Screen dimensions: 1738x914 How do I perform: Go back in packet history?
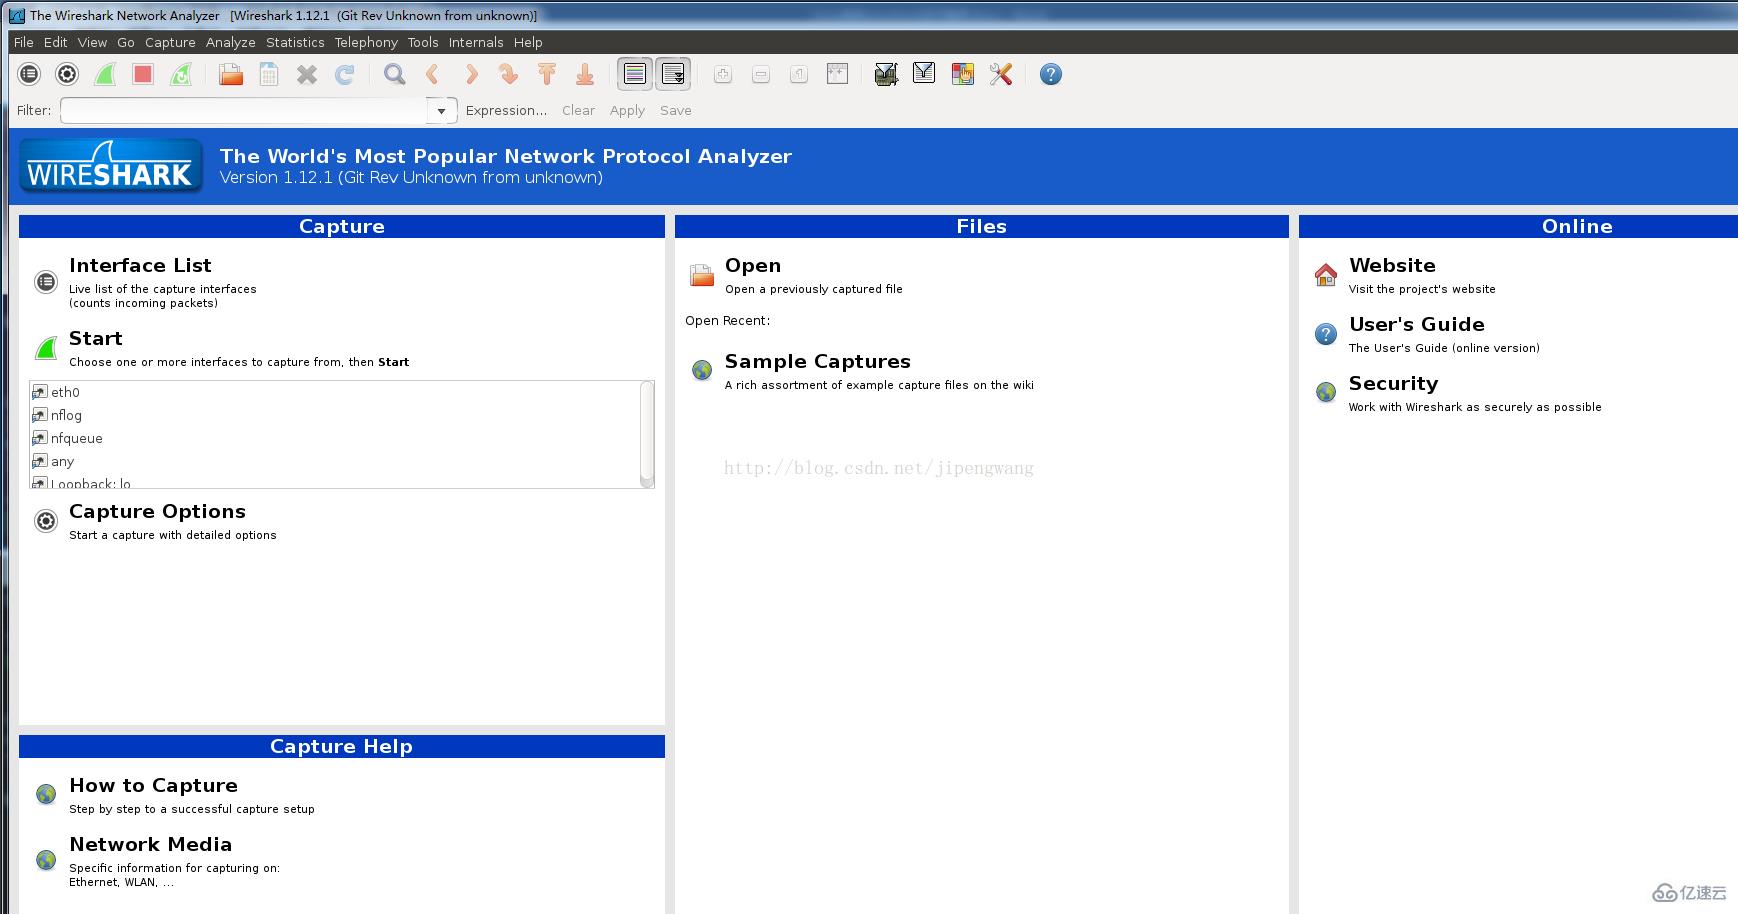pyautogui.click(x=433, y=74)
